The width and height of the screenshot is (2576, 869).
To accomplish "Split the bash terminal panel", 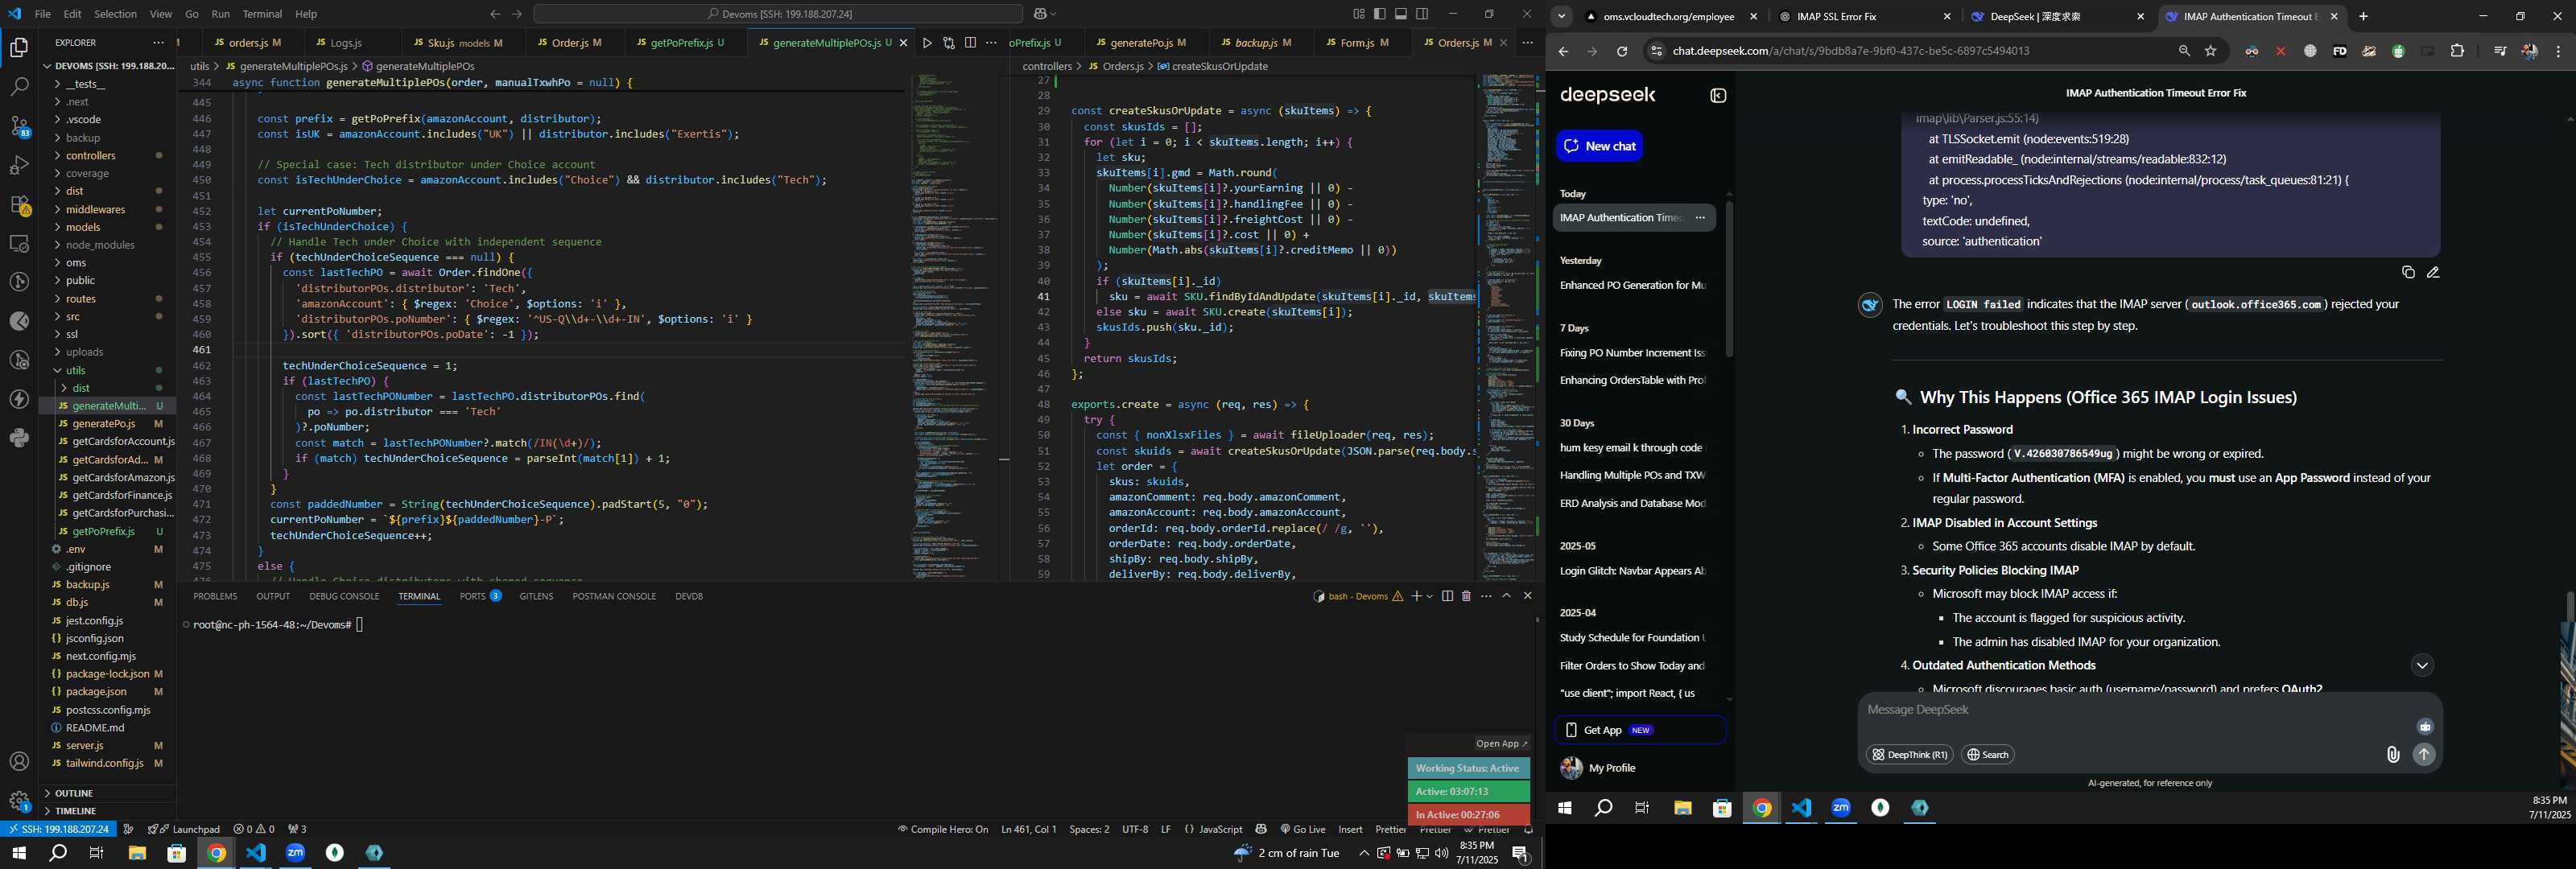I will pos(1447,596).
